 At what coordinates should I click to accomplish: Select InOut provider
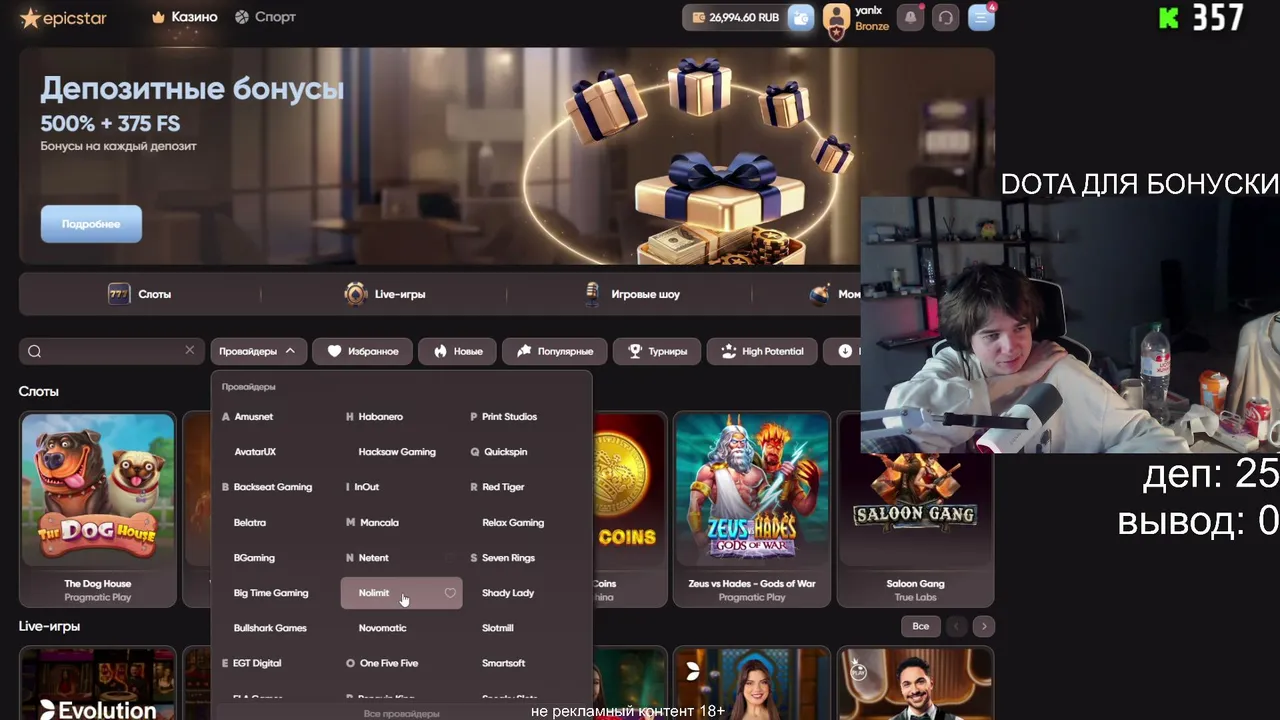pos(369,487)
